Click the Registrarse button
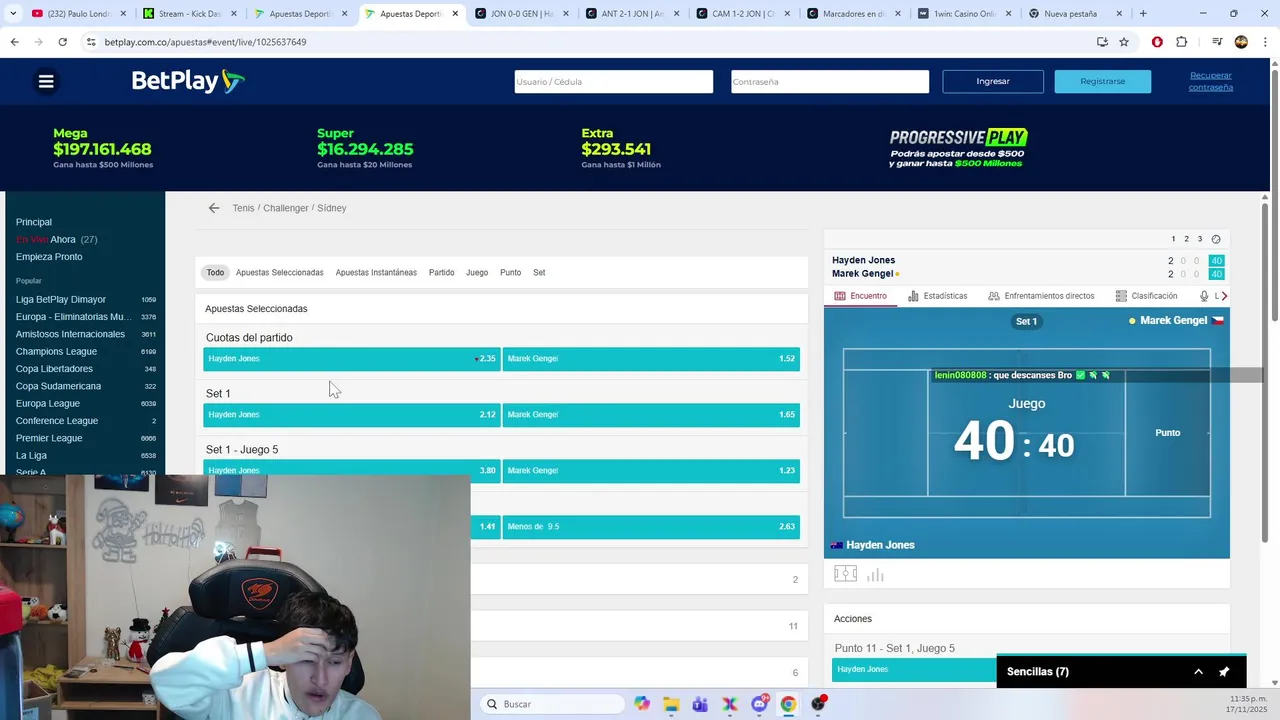The width and height of the screenshot is (1280, 720). coord(1103,81)
